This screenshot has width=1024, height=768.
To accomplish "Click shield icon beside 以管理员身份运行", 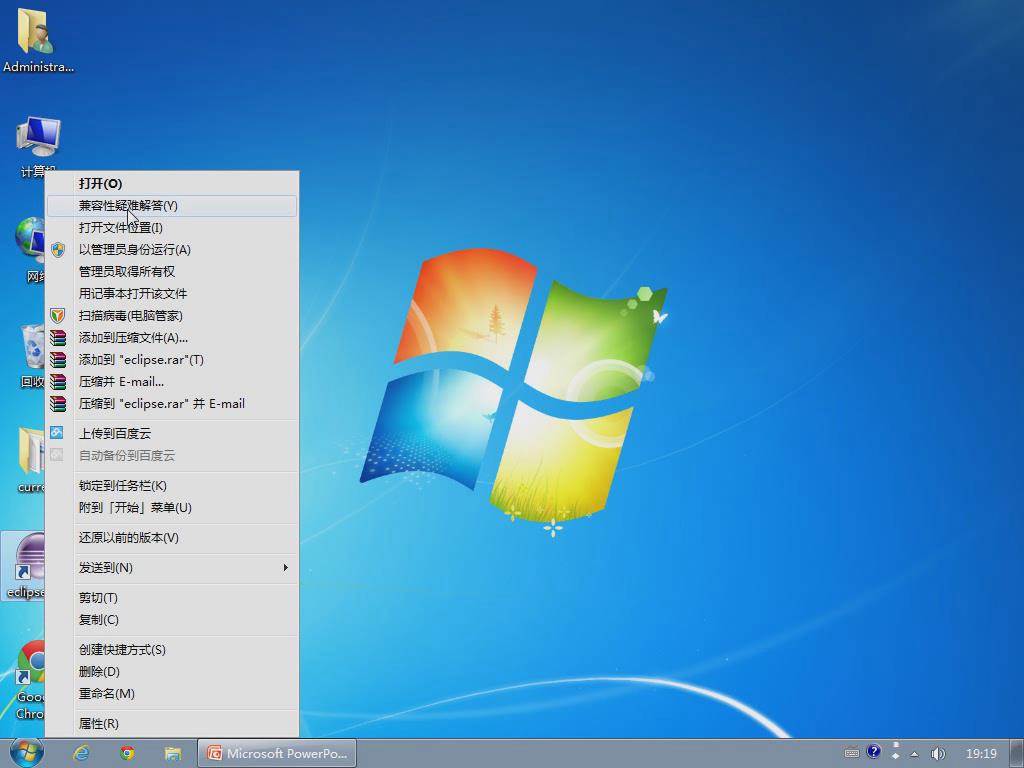I will [x=58, y=249].
